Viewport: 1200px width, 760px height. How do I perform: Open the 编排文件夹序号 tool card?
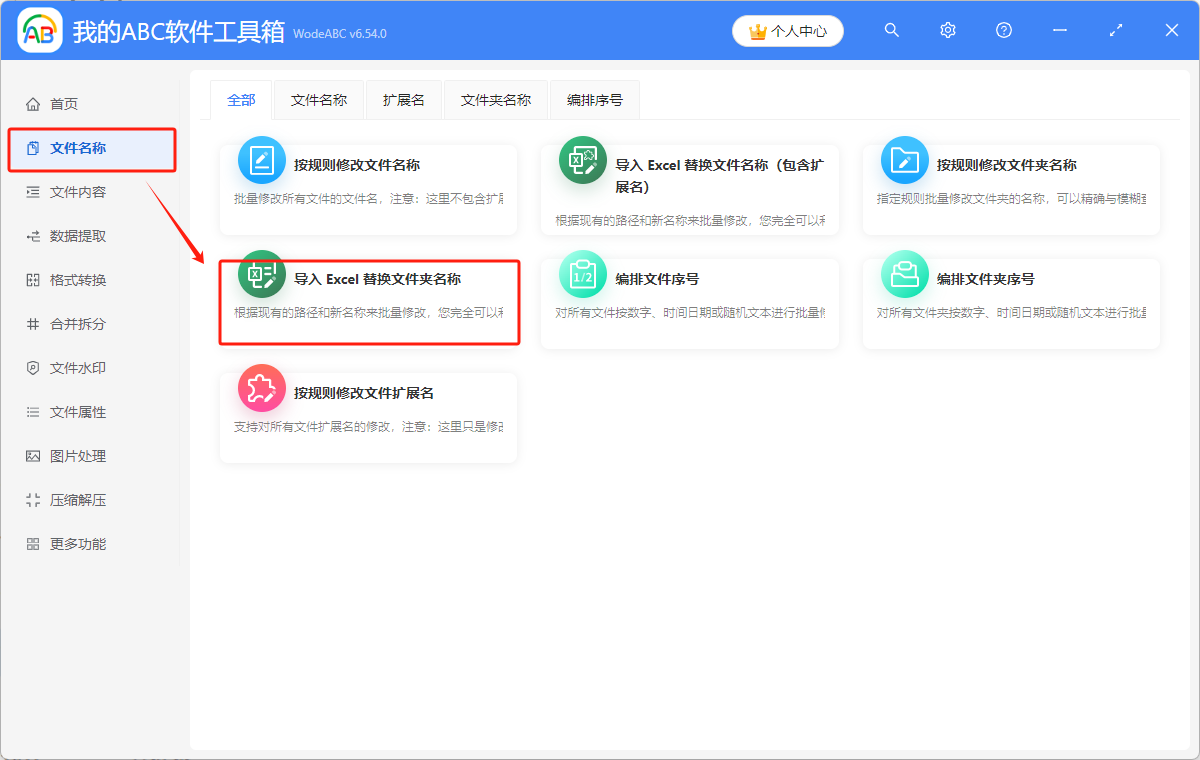click(x=1010, y=300)
